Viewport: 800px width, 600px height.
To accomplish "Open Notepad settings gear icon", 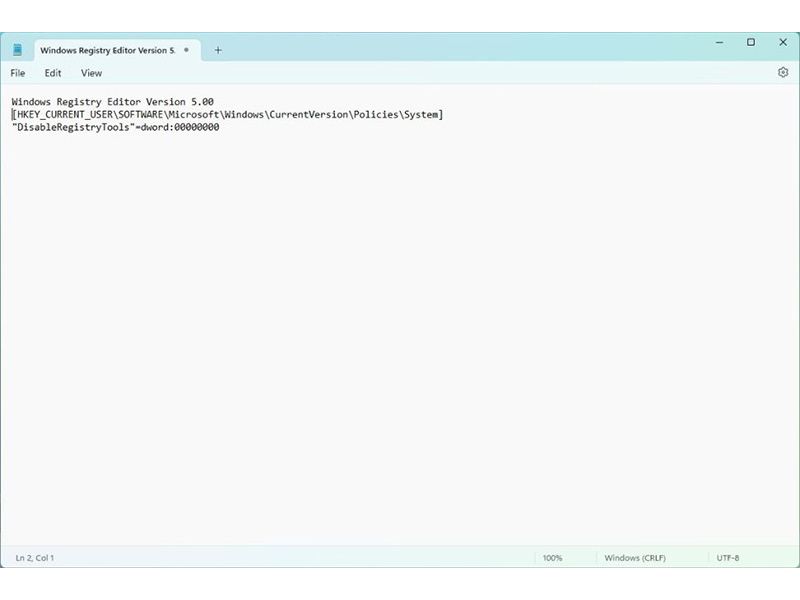I will coord(783,72).
